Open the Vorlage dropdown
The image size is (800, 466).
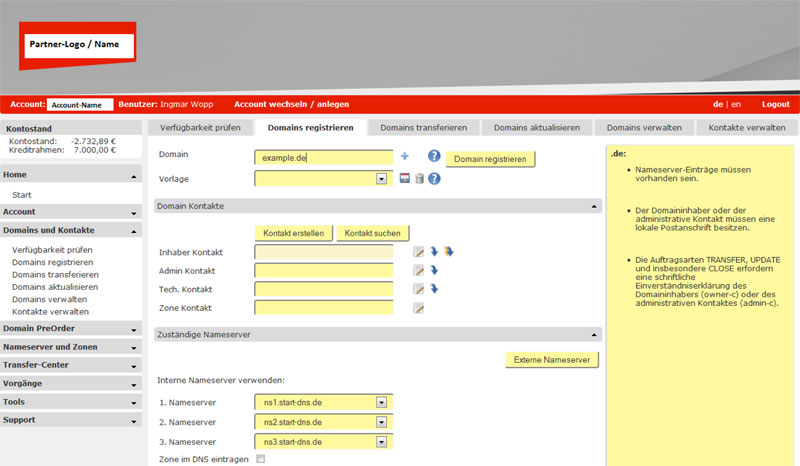[381, 179]
